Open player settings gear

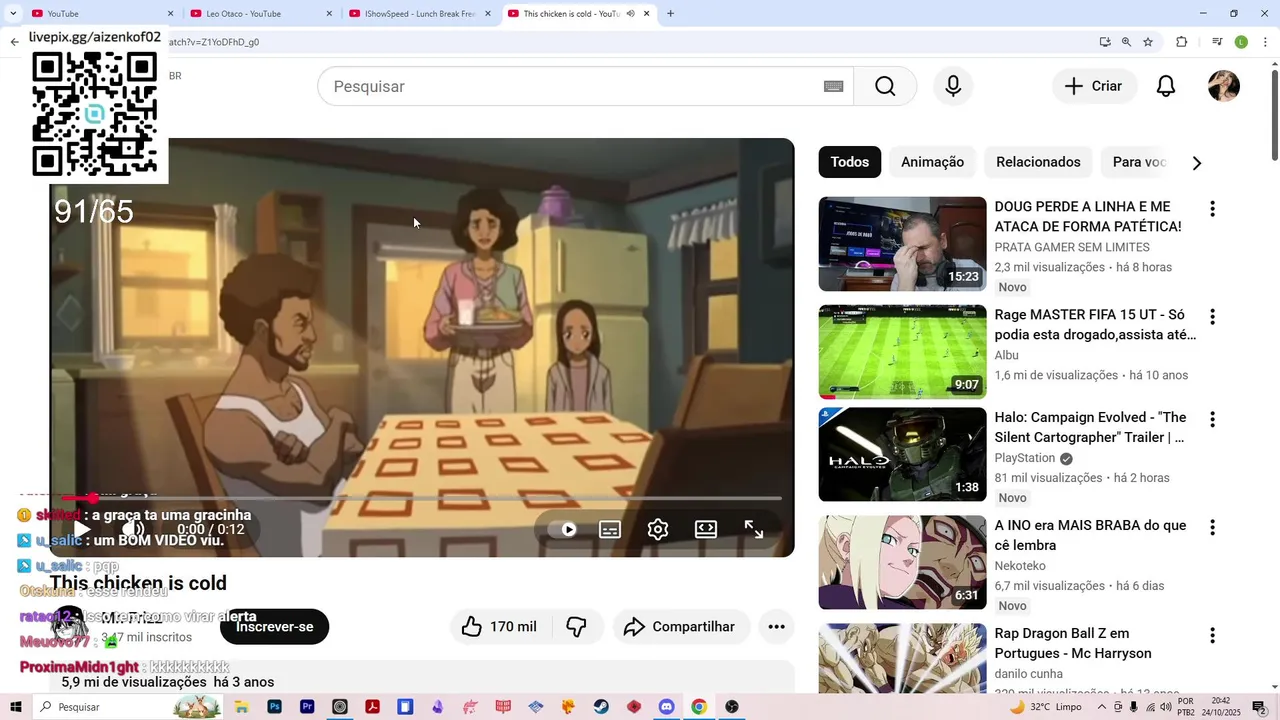pyautogui.click(x=658, y=530)
